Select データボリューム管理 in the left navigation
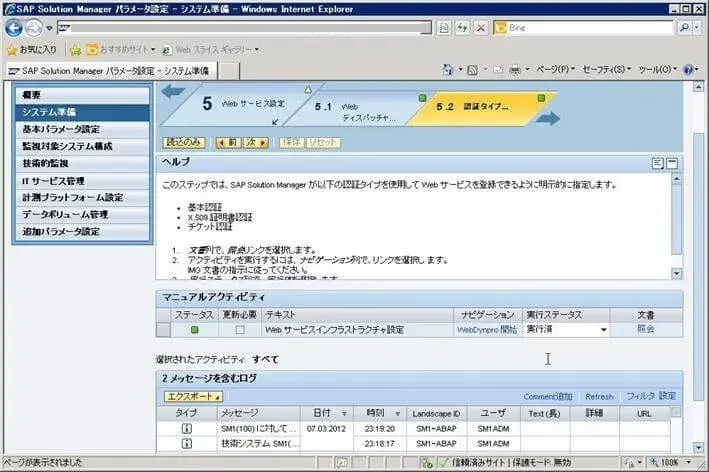 click(82, 214)
